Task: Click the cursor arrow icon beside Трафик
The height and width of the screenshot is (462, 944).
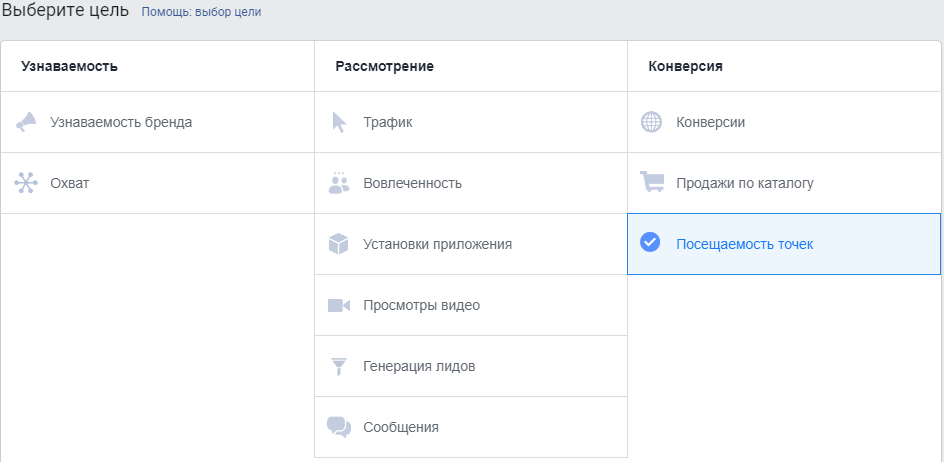Action: coord(339,122)
